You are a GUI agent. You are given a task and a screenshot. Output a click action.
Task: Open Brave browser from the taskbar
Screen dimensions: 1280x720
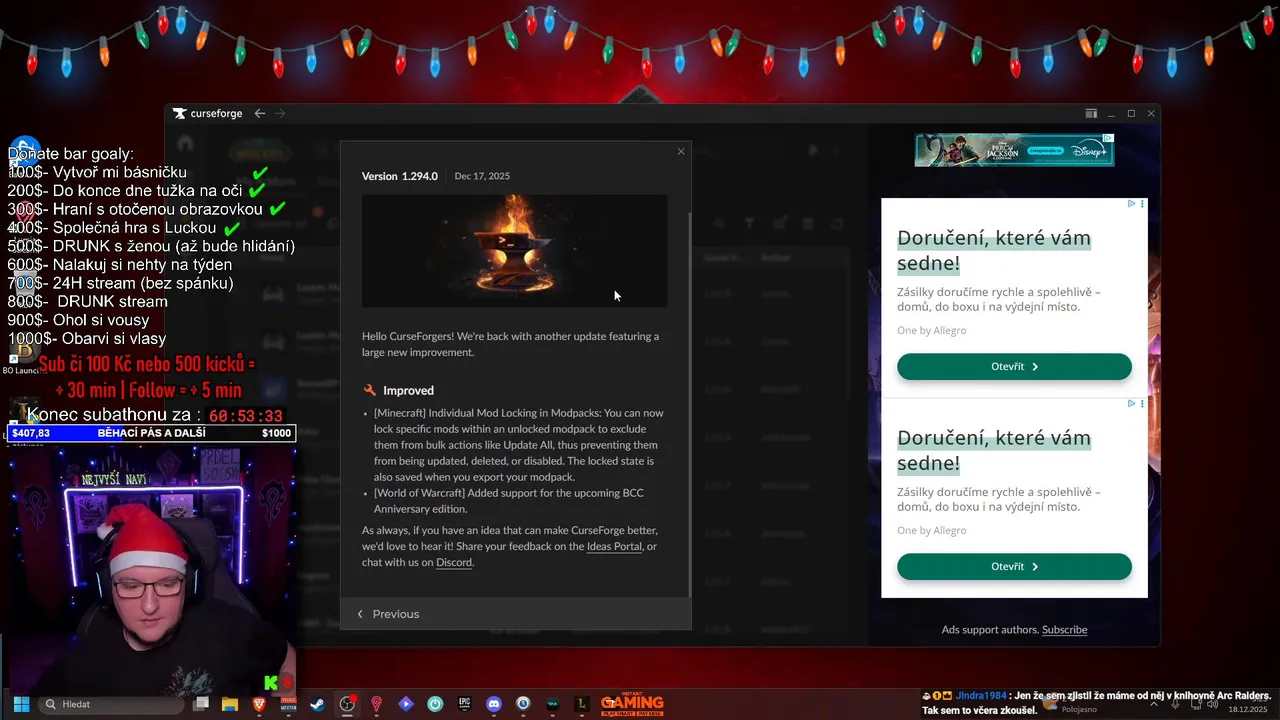point(260,704)
